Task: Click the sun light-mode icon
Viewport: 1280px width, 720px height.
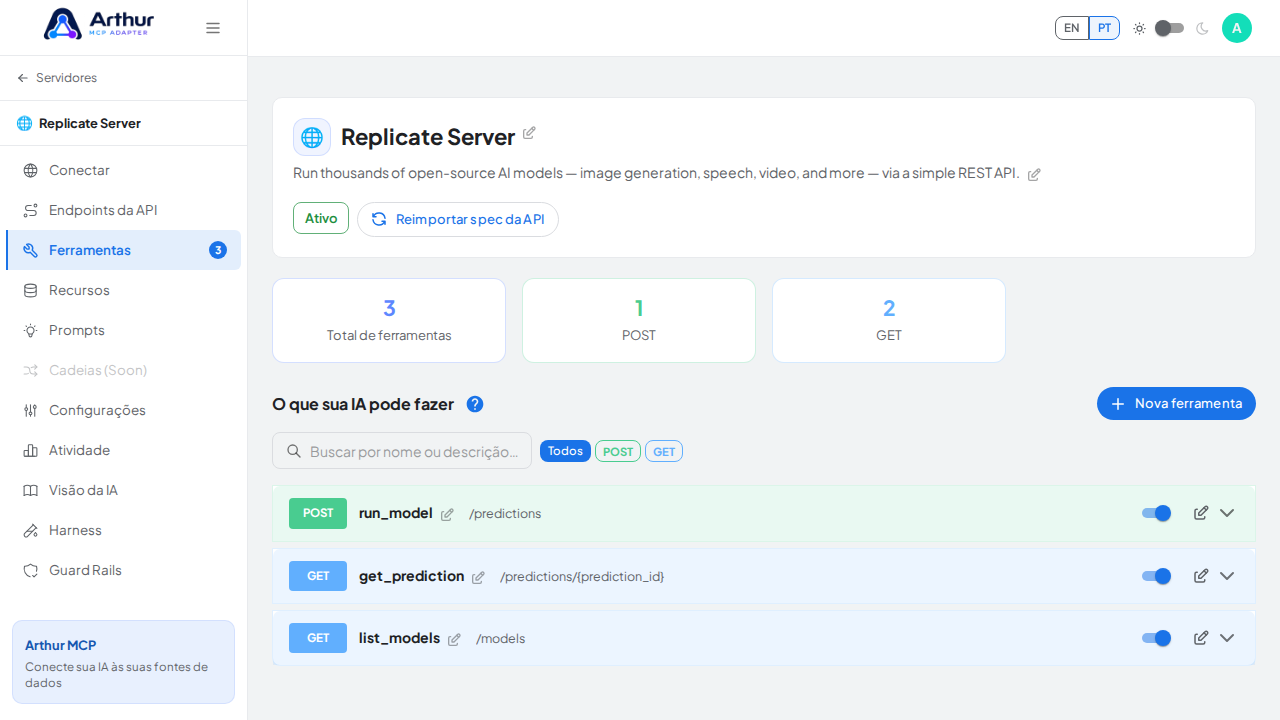Action: (1139, 28)
